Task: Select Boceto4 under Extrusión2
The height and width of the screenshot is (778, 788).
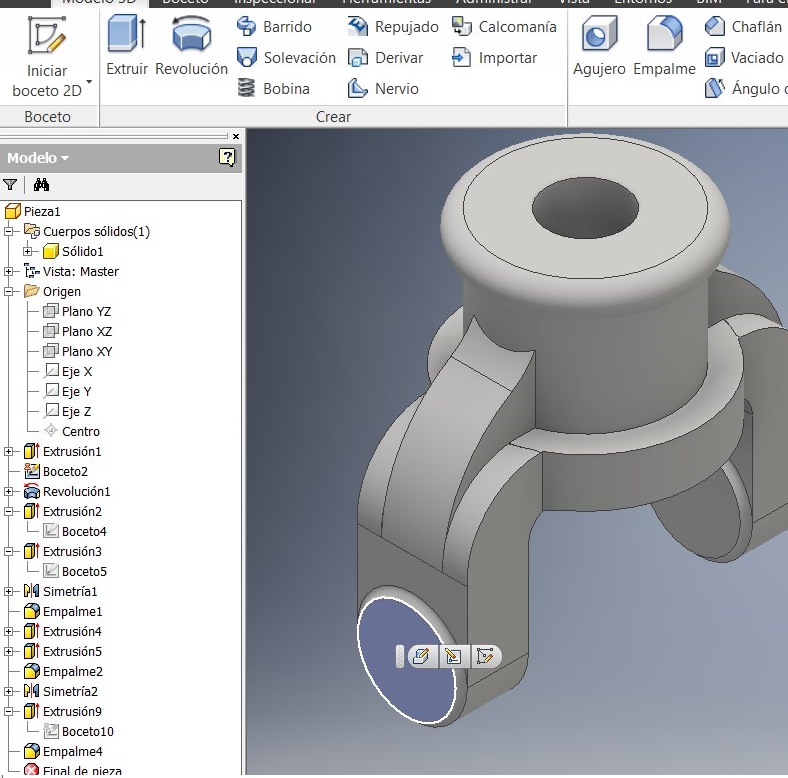Action: coord(74,531)
